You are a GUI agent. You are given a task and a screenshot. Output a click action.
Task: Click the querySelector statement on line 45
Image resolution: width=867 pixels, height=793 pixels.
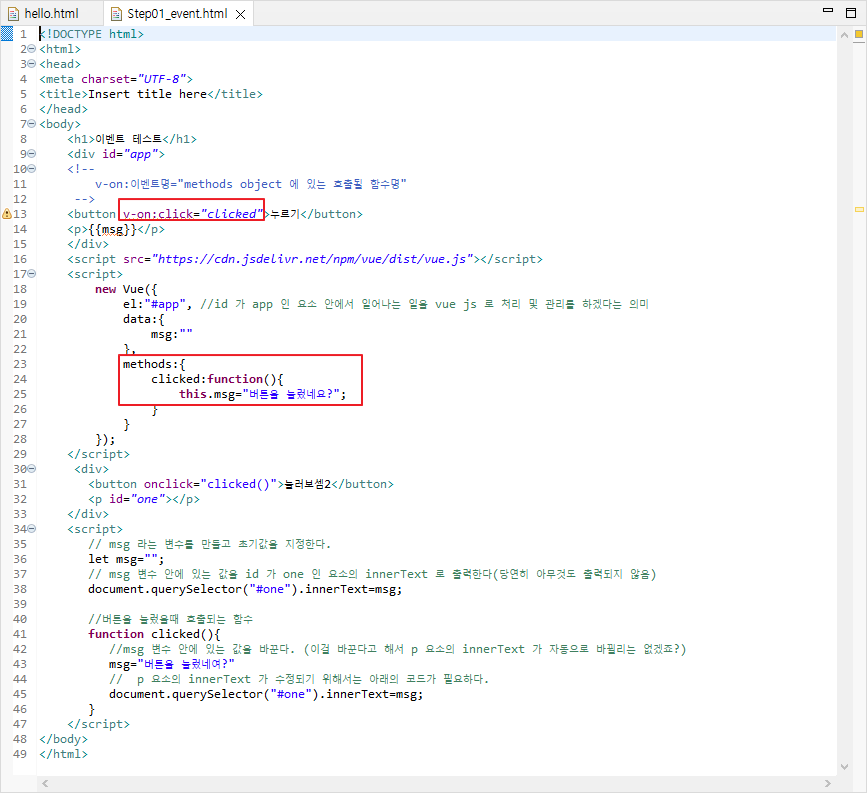(x=266, y=694)
